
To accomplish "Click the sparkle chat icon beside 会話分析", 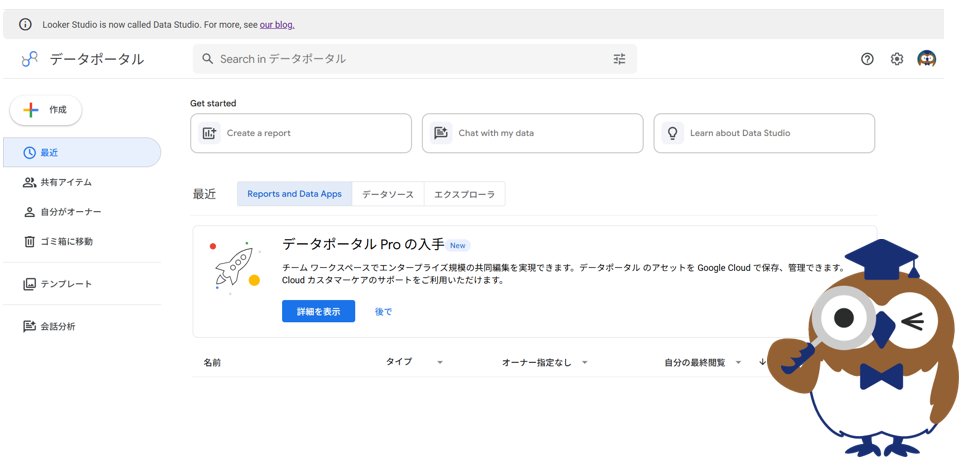I will [29, 326].
